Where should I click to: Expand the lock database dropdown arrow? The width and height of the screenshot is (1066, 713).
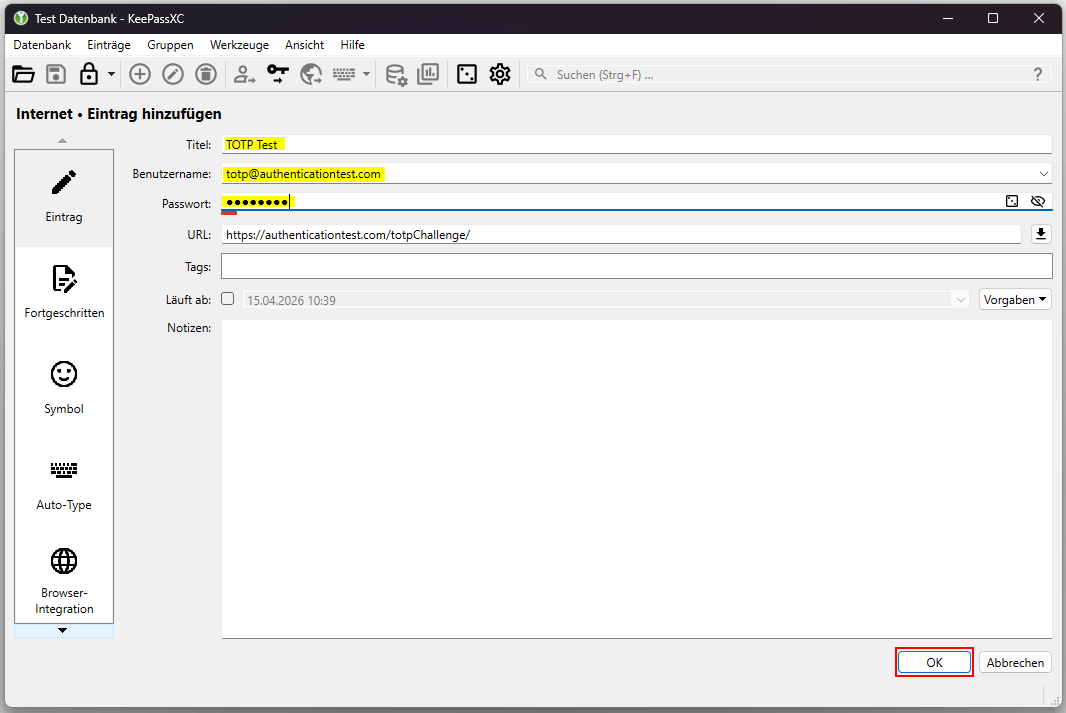tap(111, 74)
